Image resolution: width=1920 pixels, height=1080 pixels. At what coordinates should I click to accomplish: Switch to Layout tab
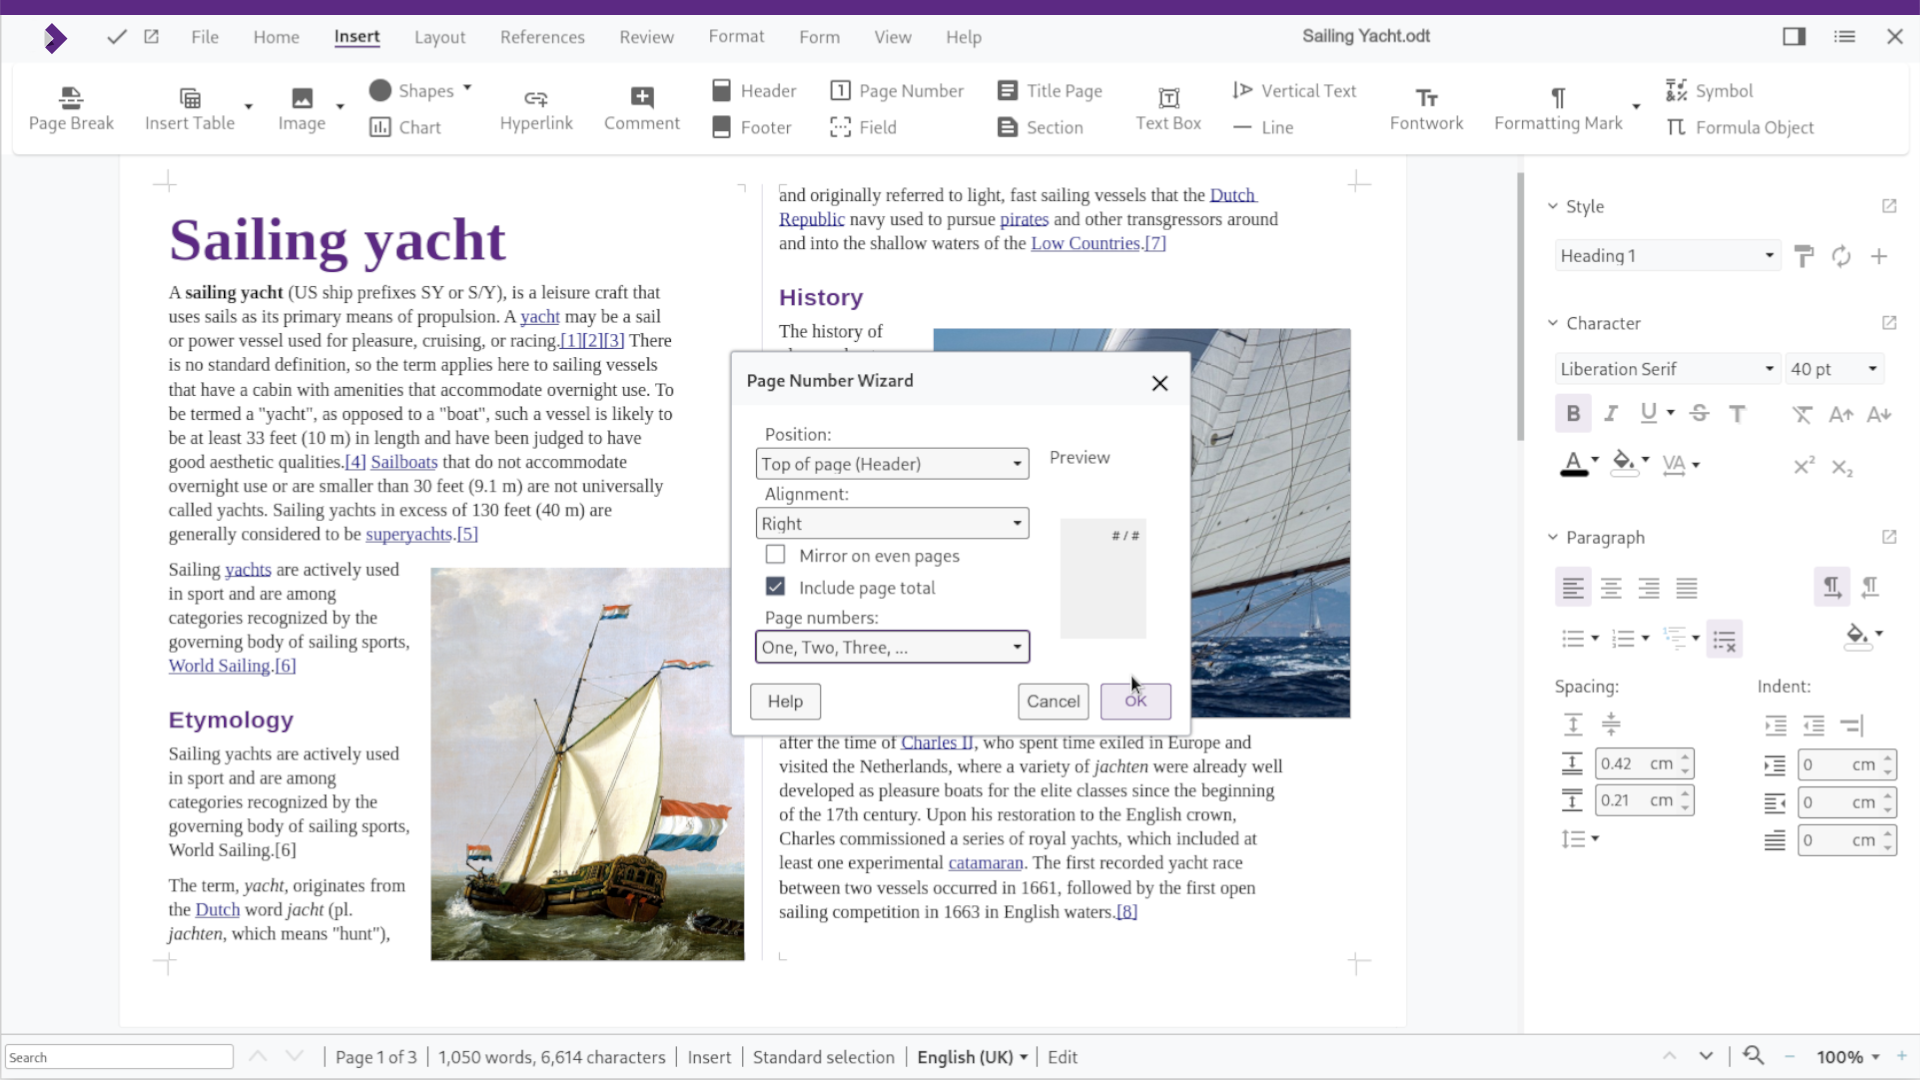[x=440, y=37]
